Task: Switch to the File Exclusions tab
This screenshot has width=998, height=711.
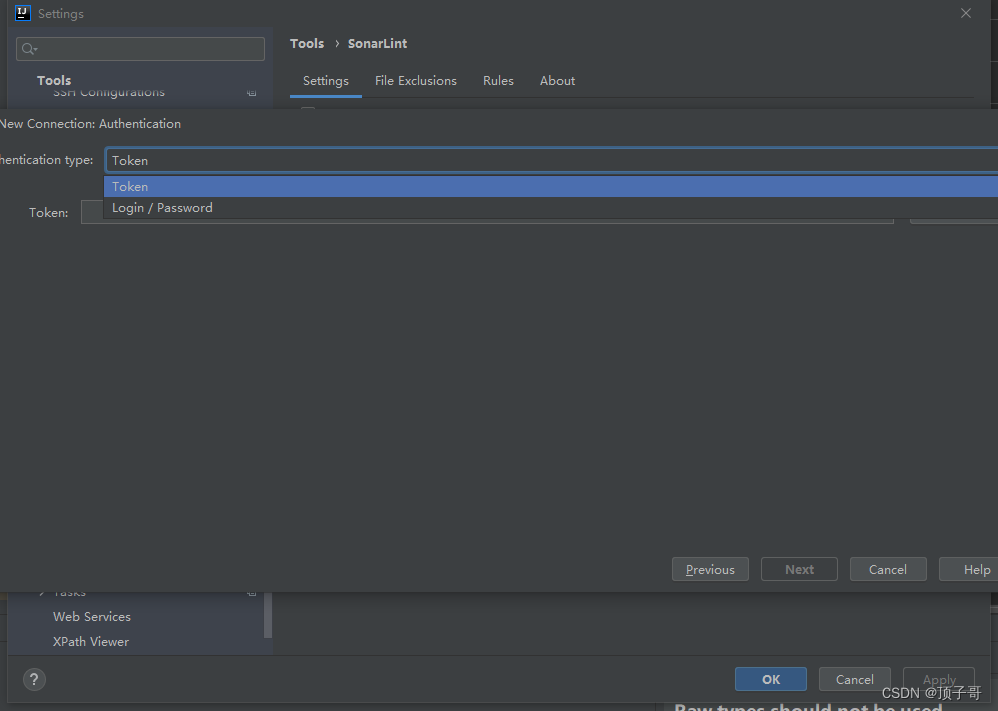Action: coord(416,80)
